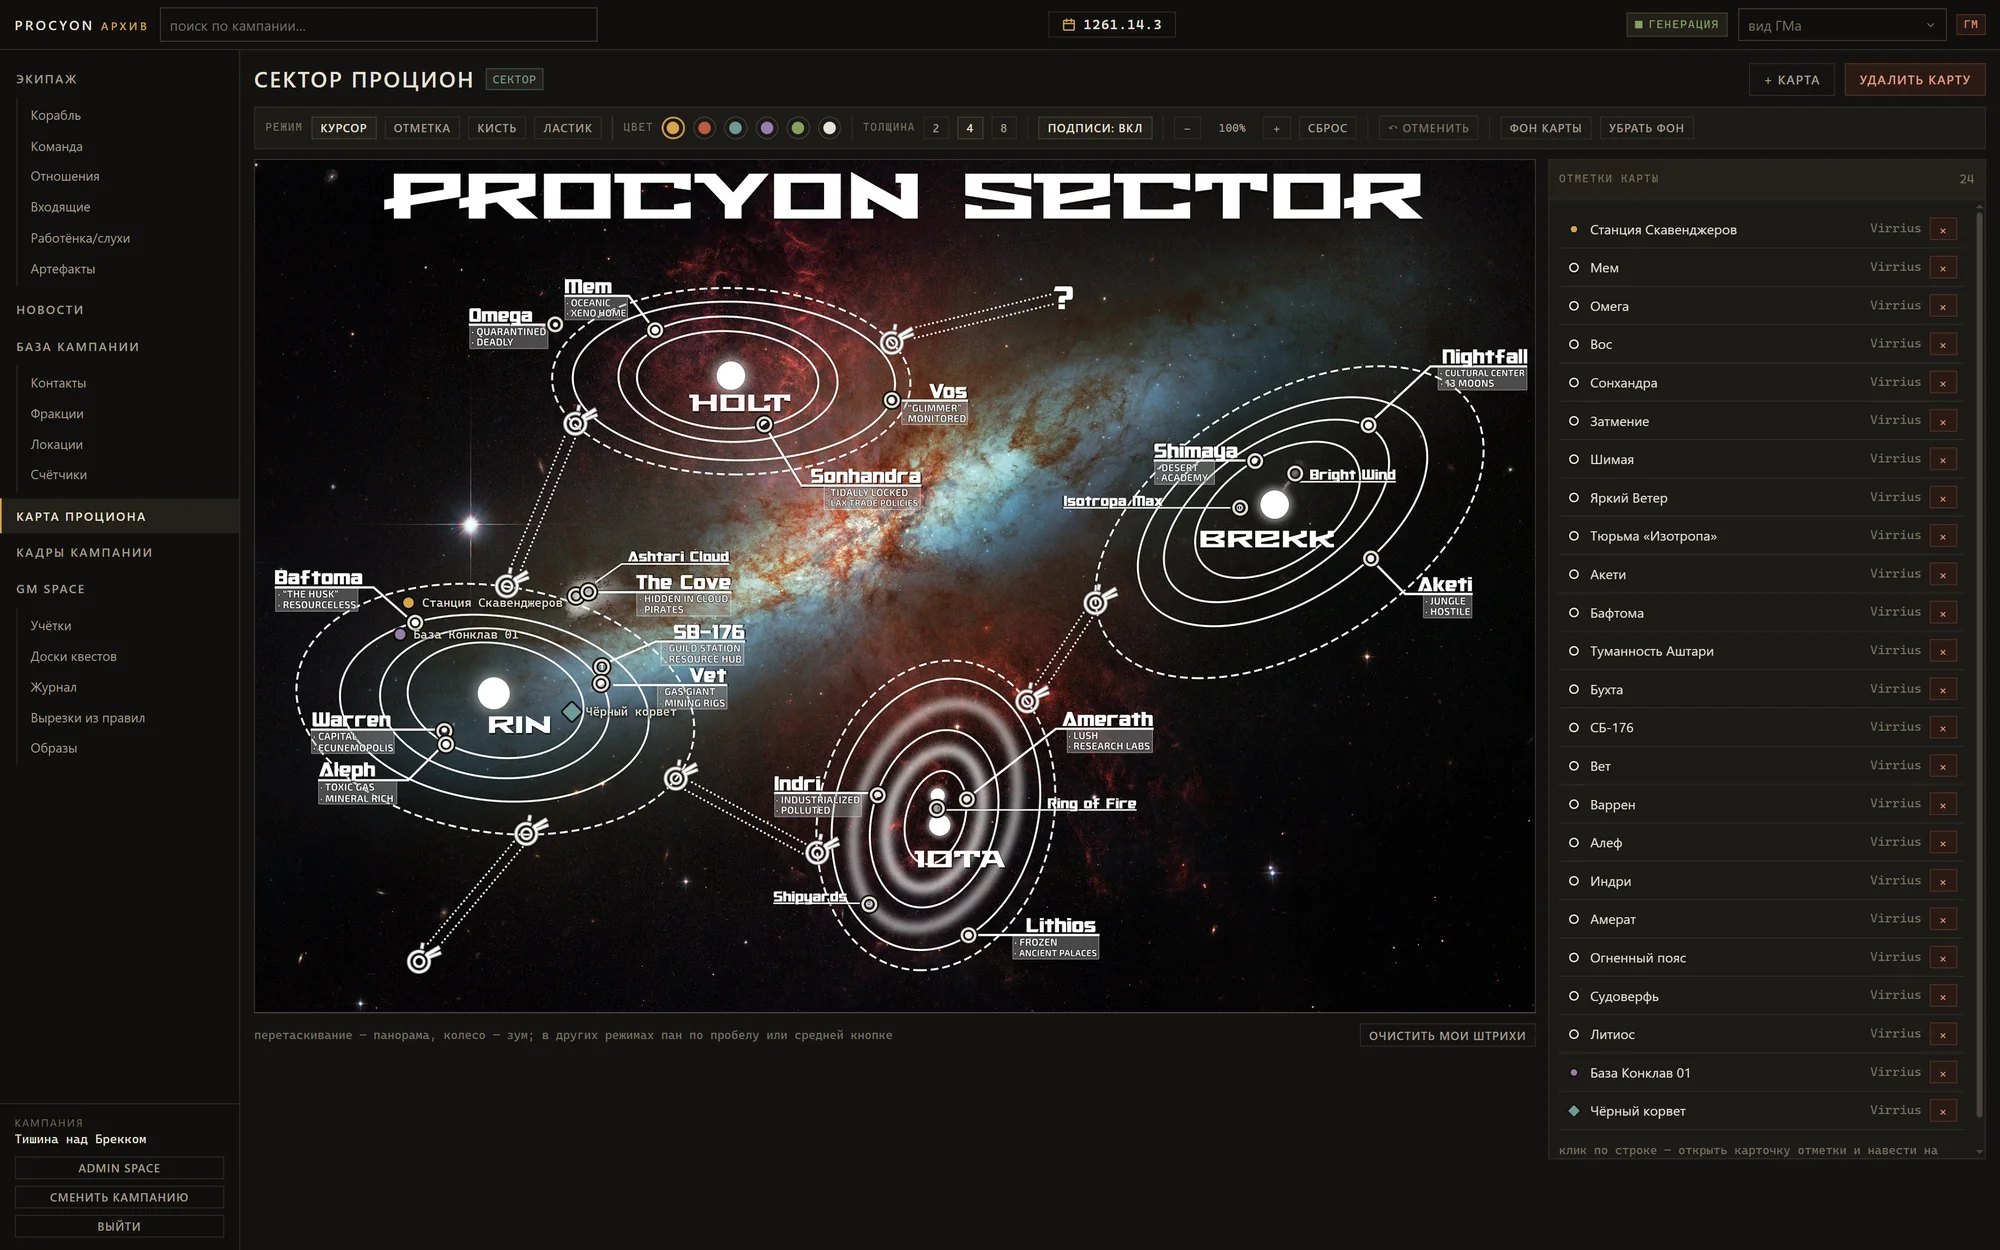Zoom in with the plus button
This screenshot has width=2000, height=1250.
point(1276,128)
